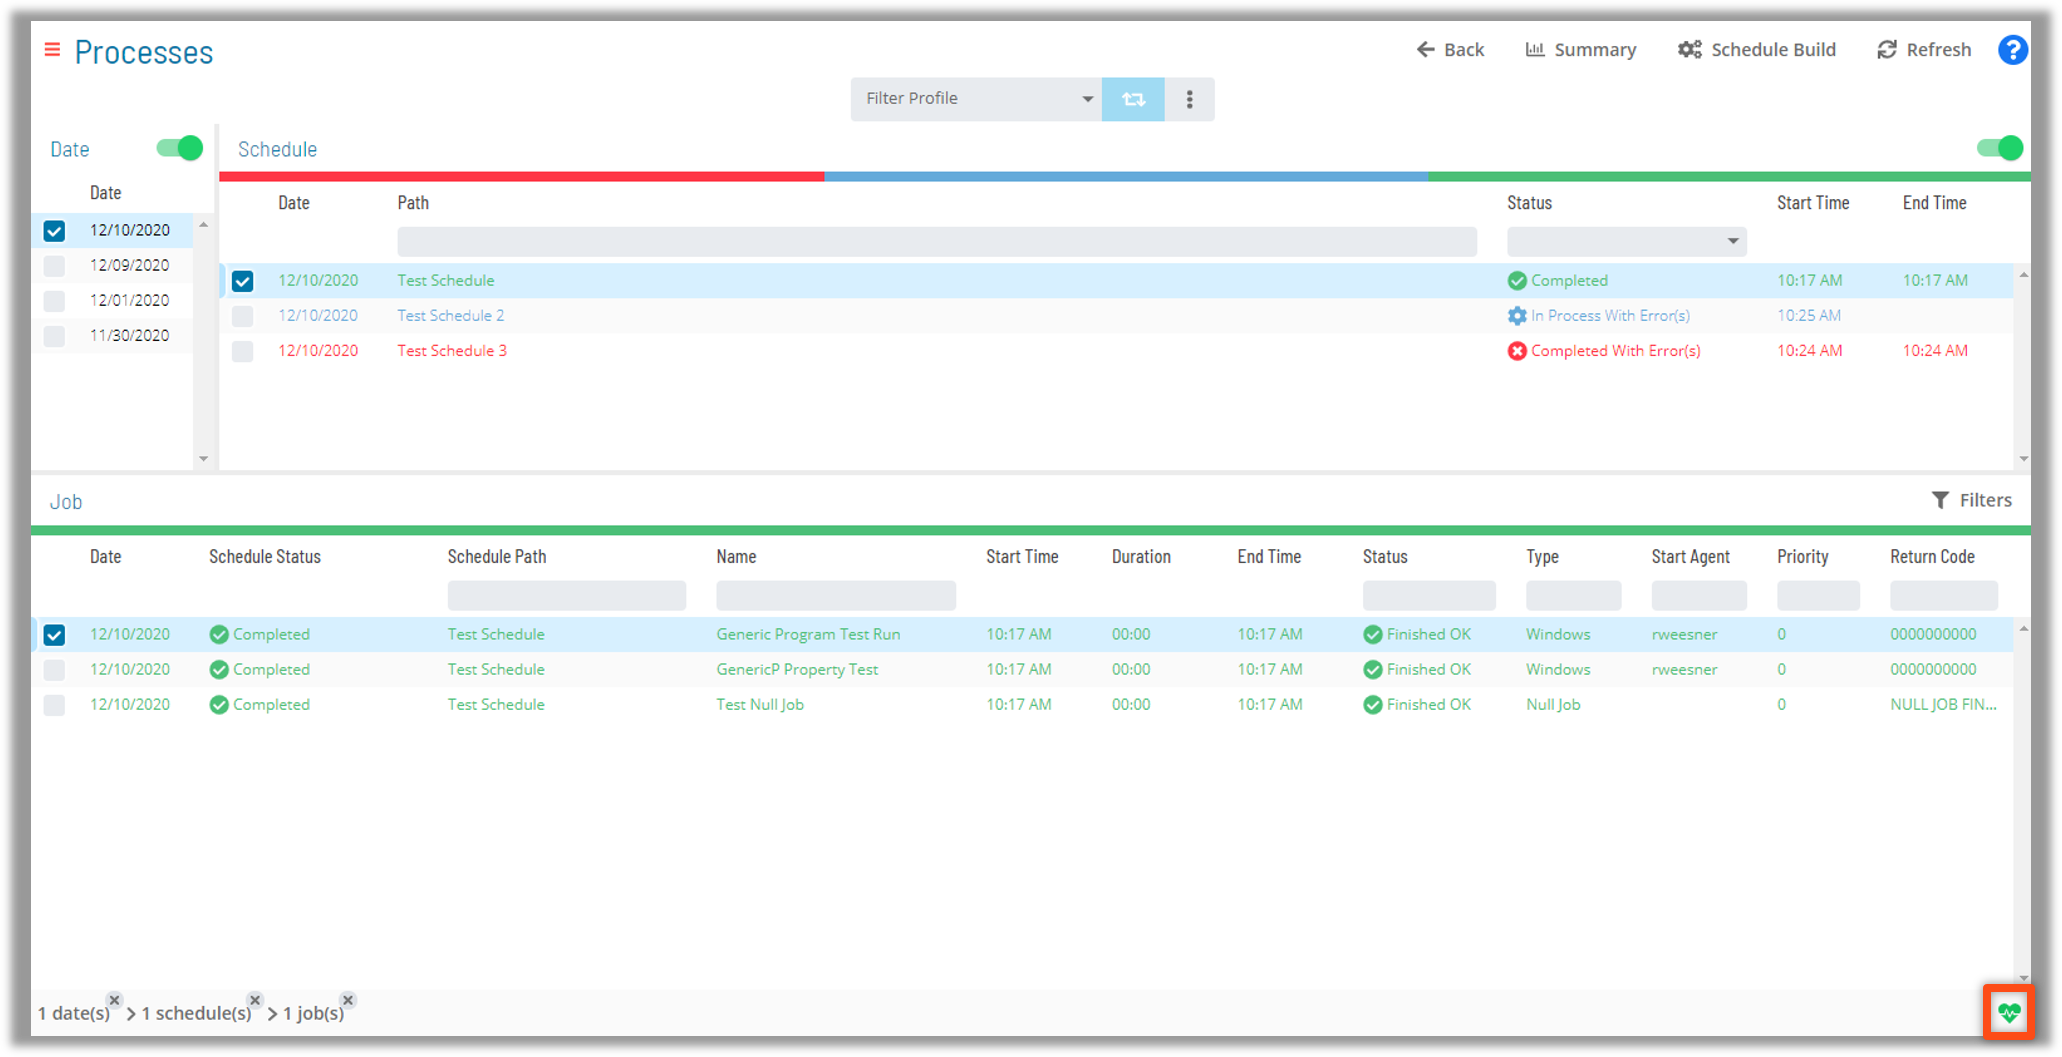Click the repeat/swap icon beside Filter Profile

1132,99
